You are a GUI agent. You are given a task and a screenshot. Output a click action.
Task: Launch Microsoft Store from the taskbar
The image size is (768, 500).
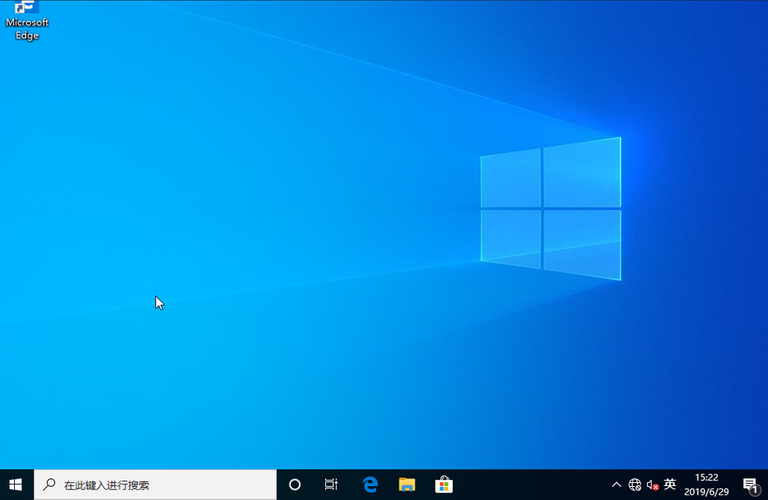[444, 484]
